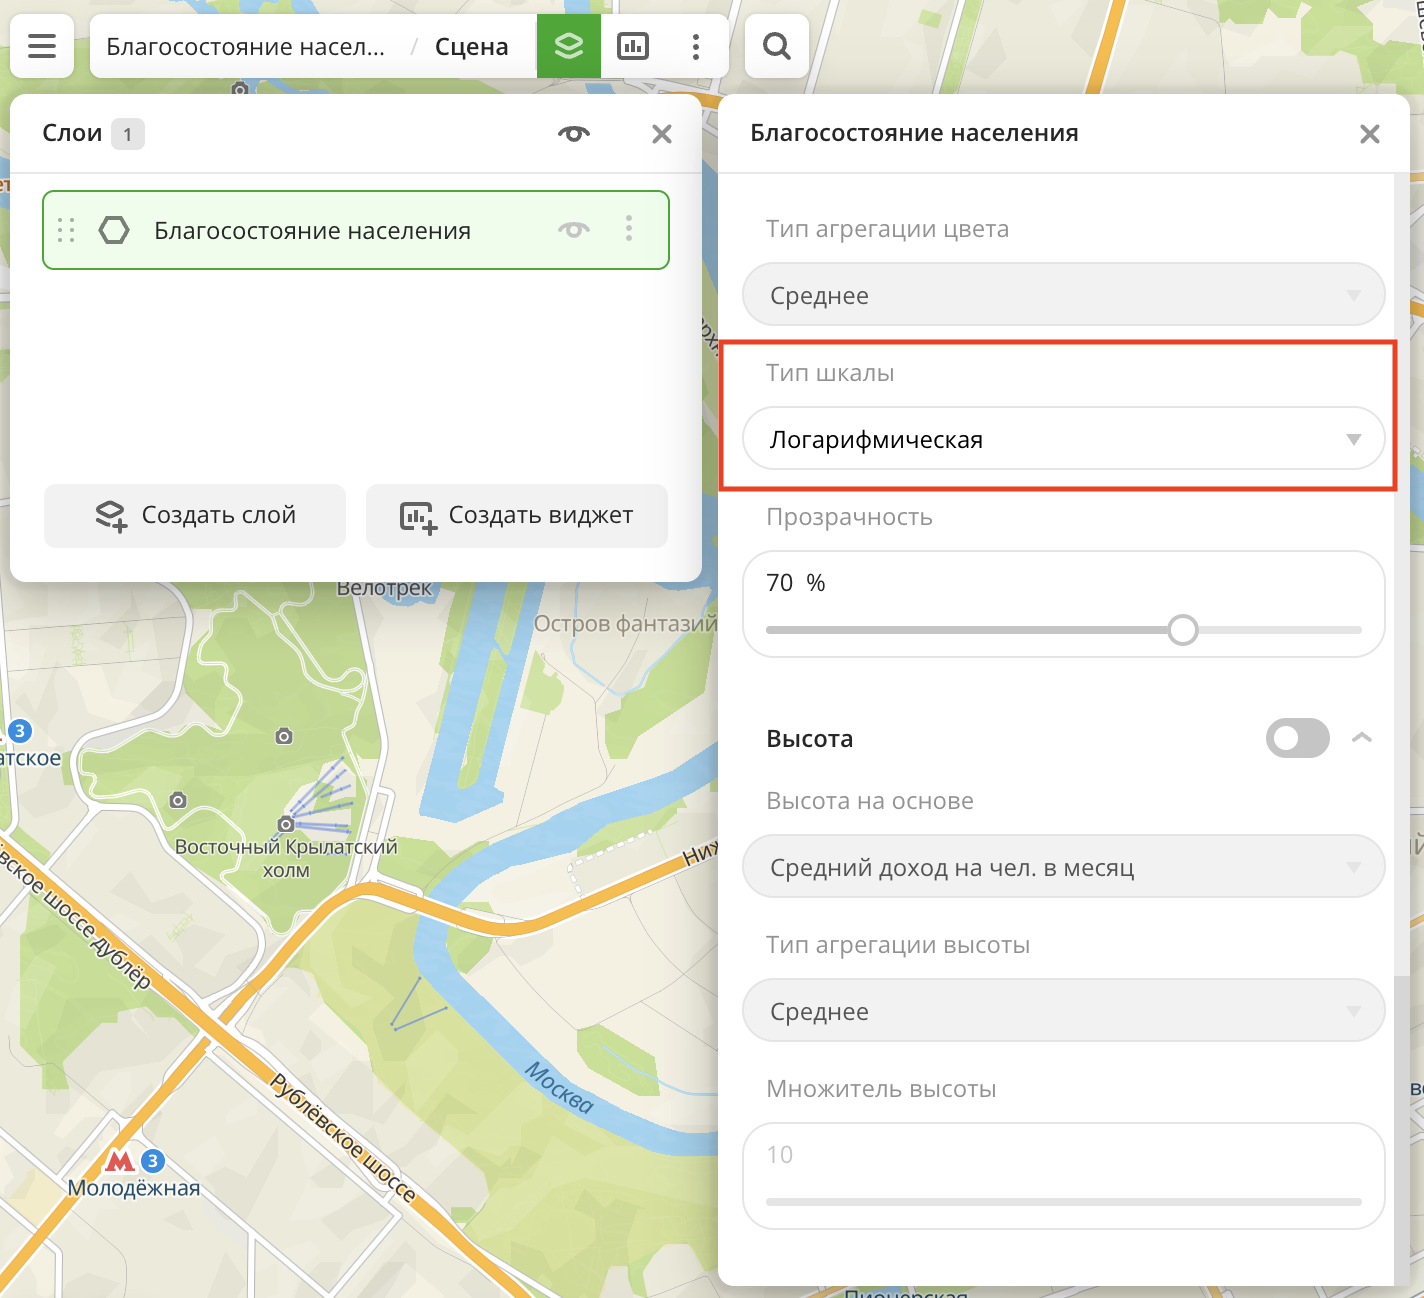Open the widgets dashboard icon
Image resolution: width=1424 pixels, height=1298 pixels.
pos(633,46)
